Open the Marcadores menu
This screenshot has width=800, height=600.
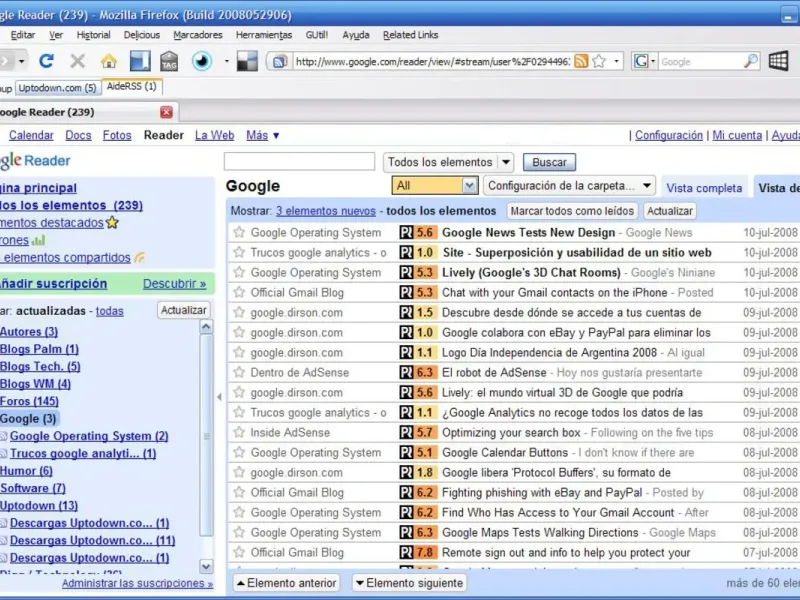[197, 35]
